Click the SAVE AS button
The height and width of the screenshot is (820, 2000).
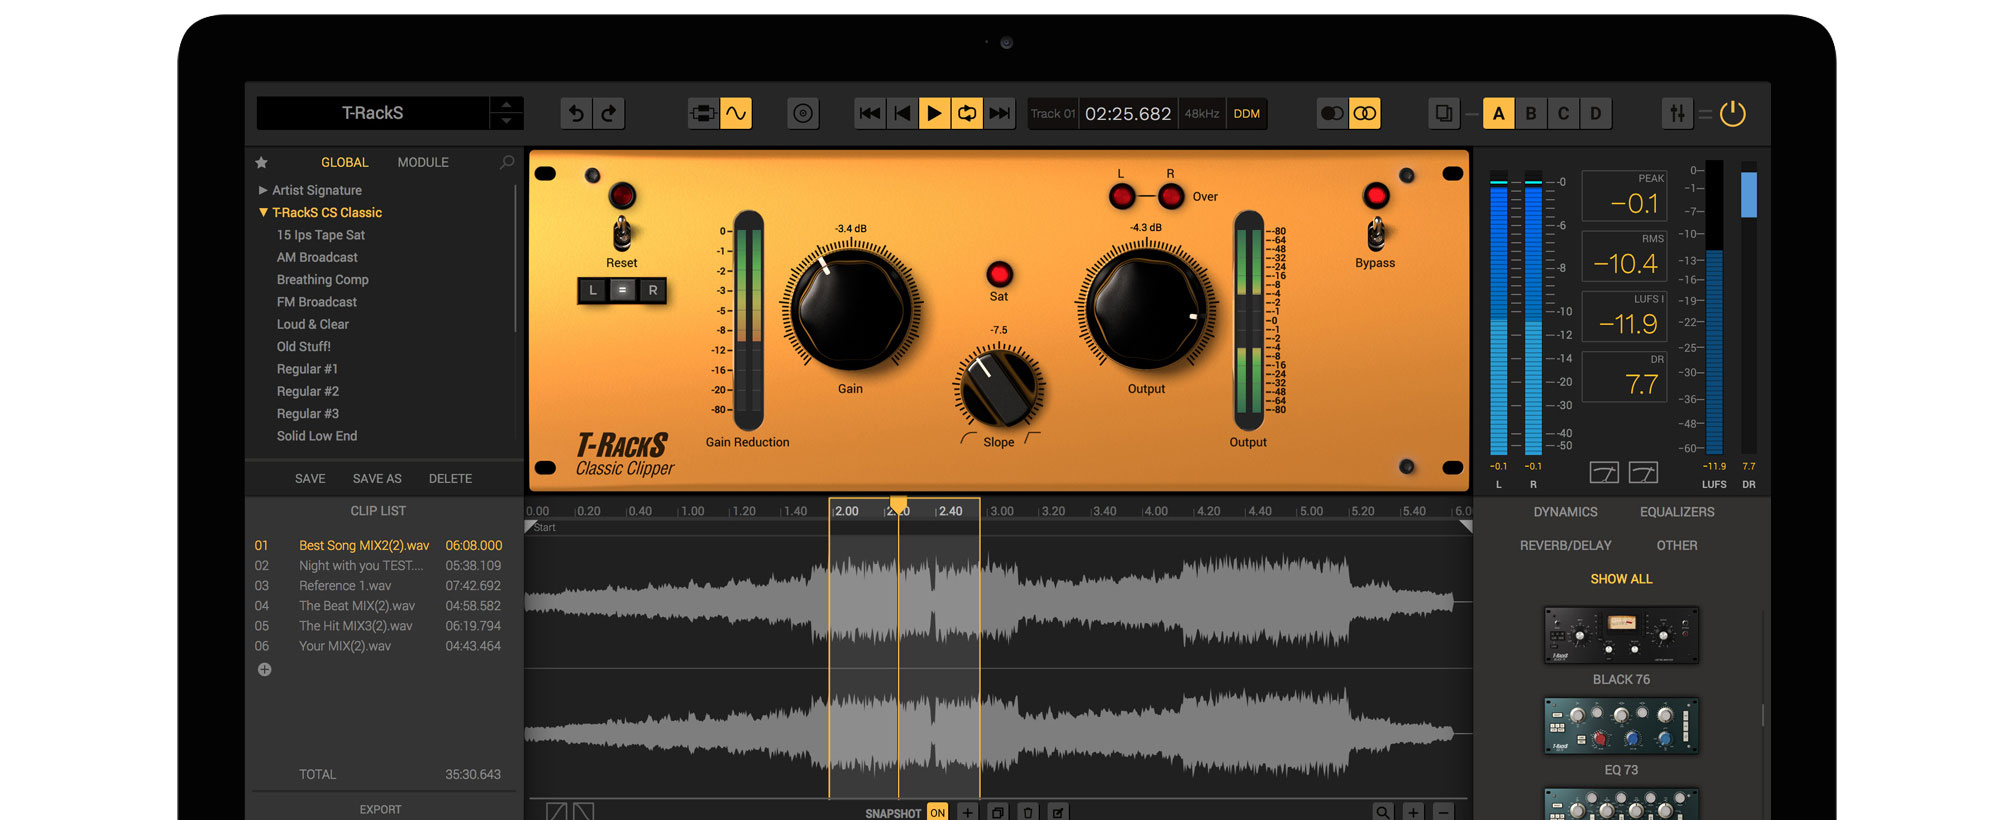point(377,479)
